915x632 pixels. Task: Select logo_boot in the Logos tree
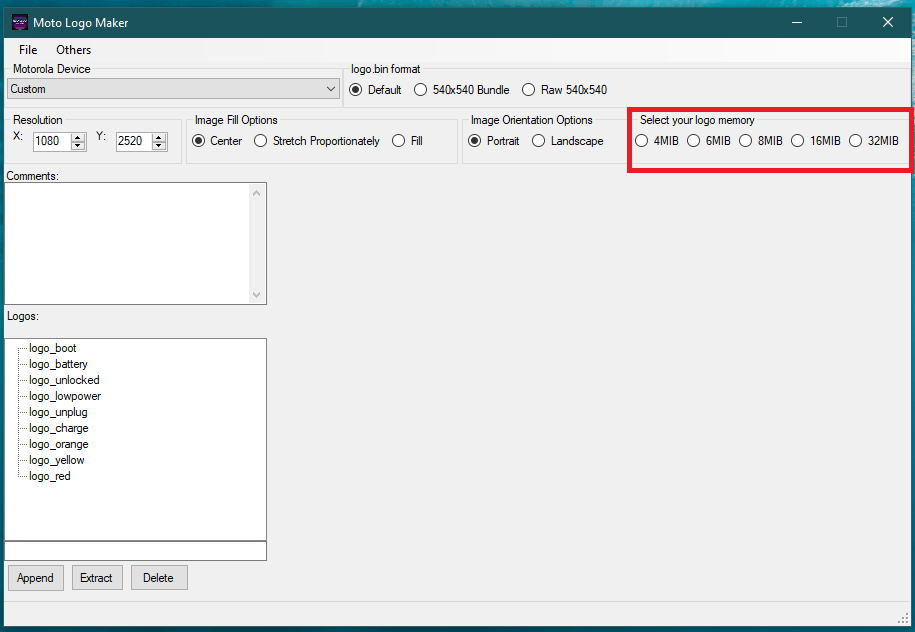(53, 348)
